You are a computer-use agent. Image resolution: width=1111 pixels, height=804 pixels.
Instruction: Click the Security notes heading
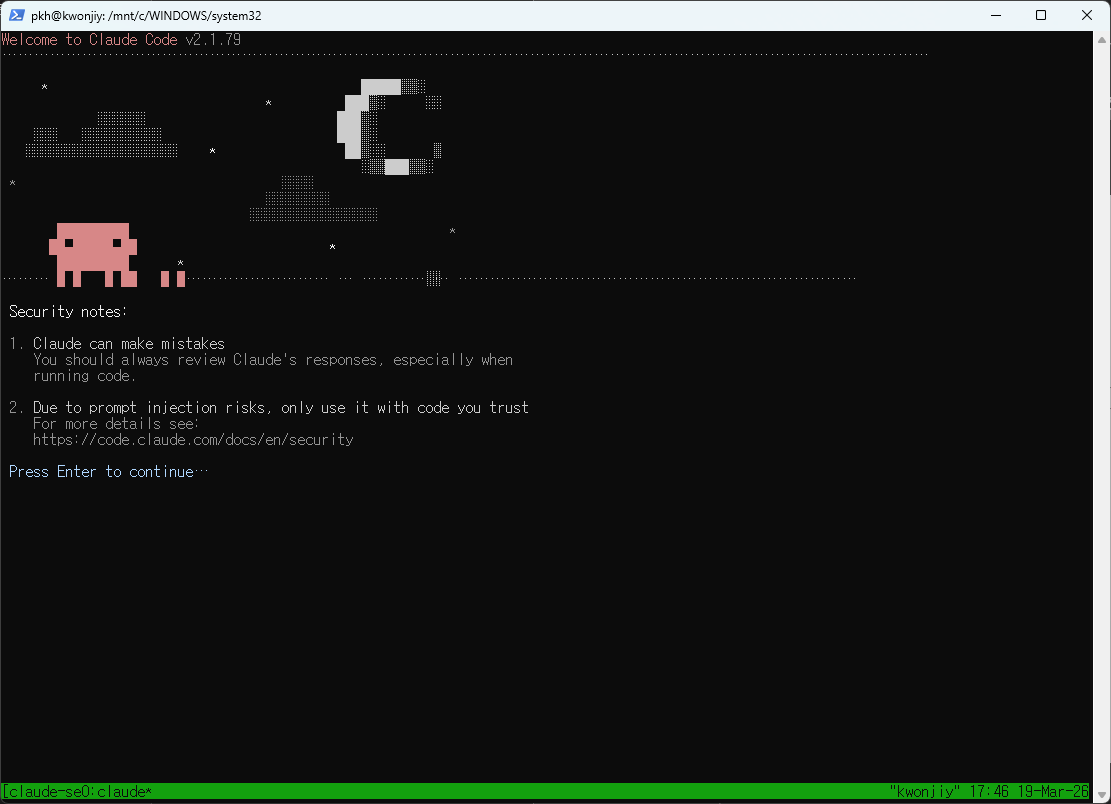(x=68, y=312)
